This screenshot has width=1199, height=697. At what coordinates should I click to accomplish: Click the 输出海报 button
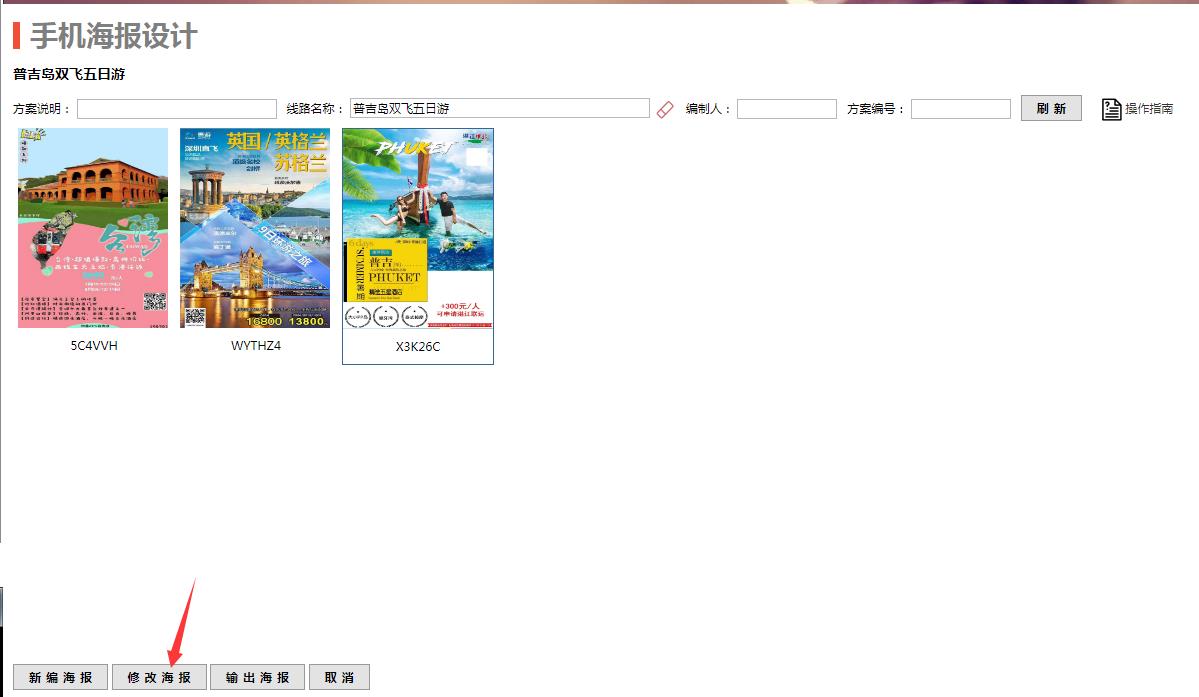pos(258,677)
